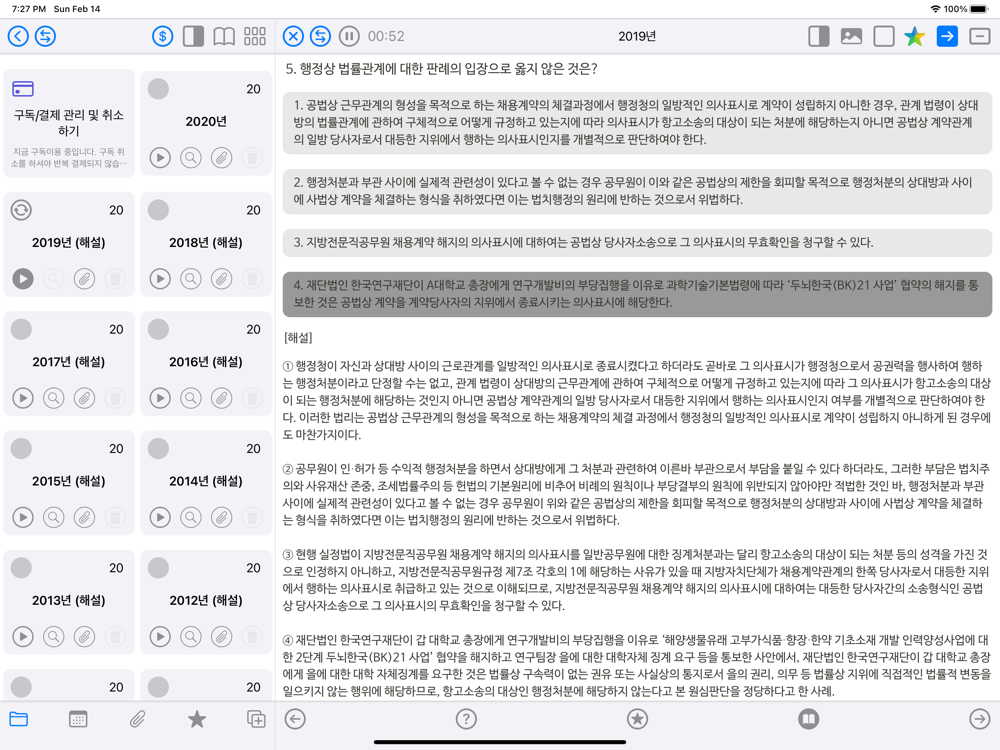Open the star favorites tab in bottom bar

(196, 719)
